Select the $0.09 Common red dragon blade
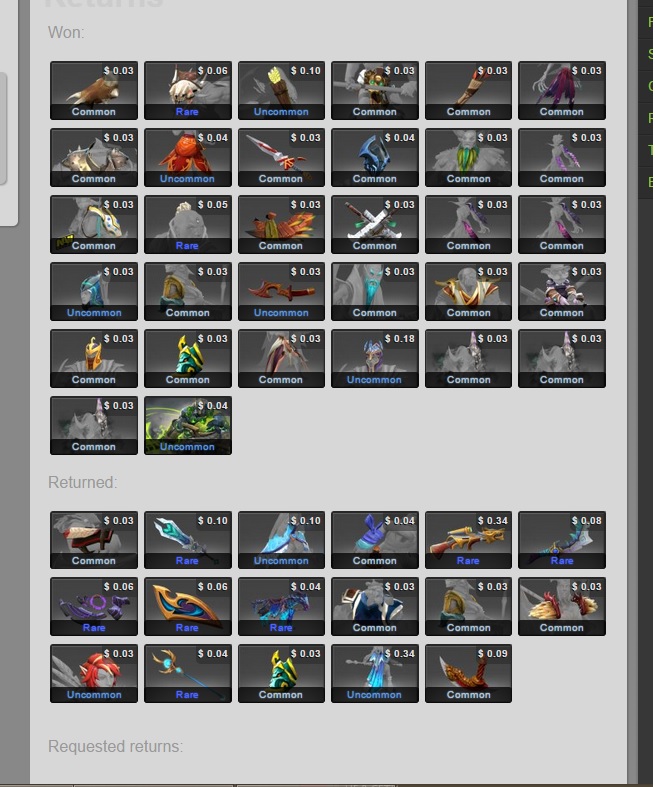The width and height of the screenshot is (655, 787). click(468, 674)
